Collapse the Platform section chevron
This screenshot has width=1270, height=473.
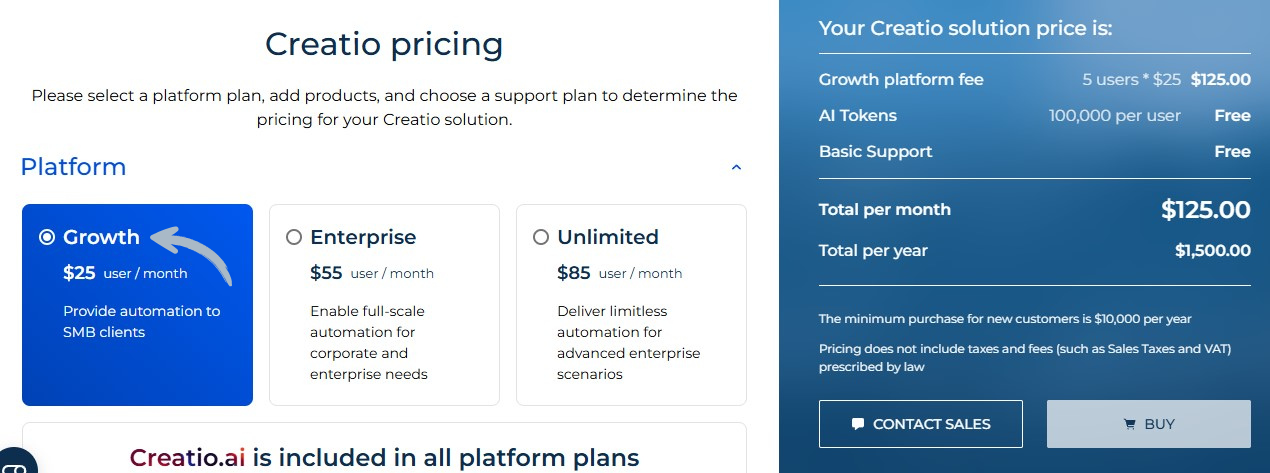(x=736, y=168)
